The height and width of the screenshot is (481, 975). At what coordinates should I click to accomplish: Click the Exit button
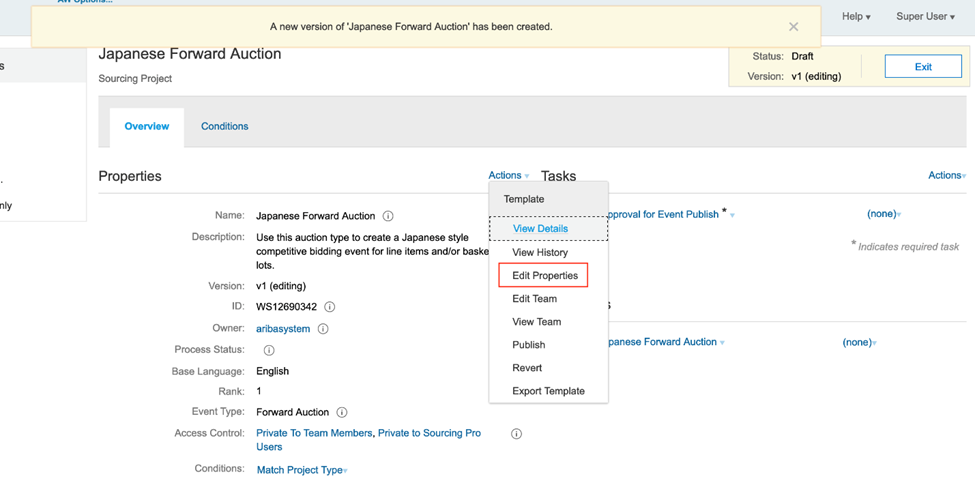point(922,67)
